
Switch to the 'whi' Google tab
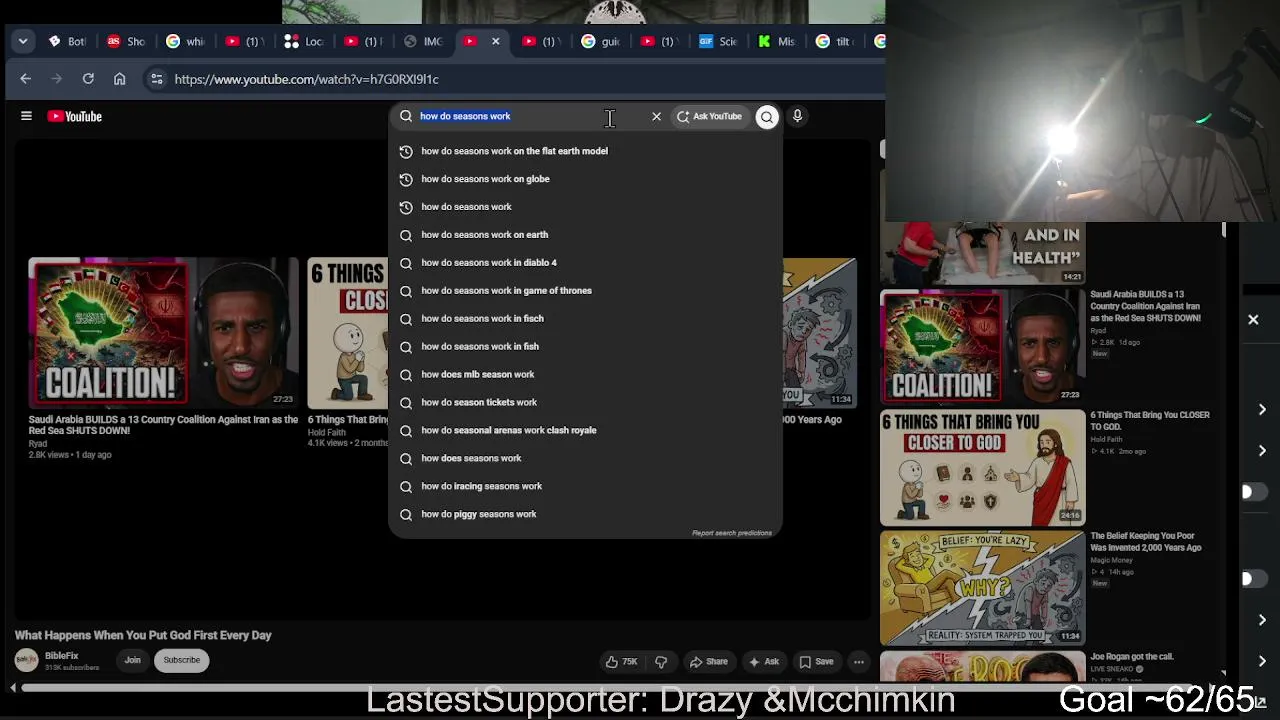point(185,41)
